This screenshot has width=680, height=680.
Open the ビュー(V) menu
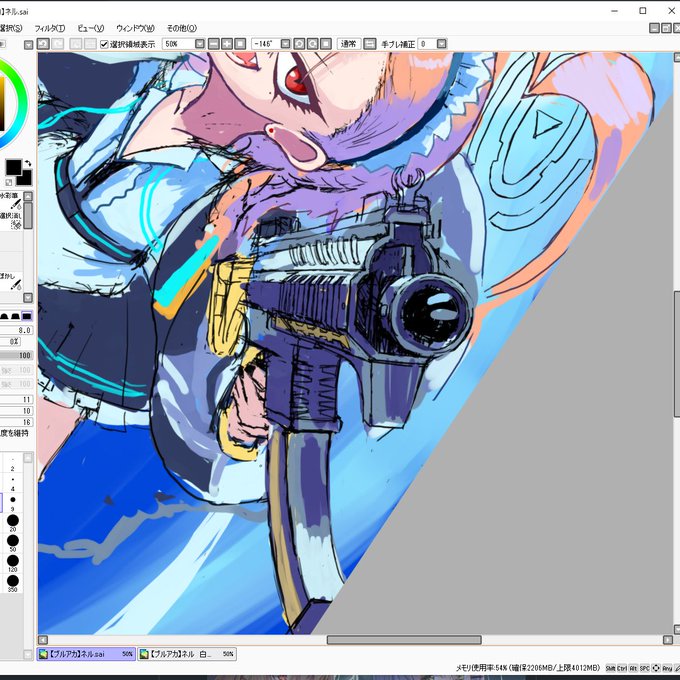pyautogui.click(x=91, y=28)
